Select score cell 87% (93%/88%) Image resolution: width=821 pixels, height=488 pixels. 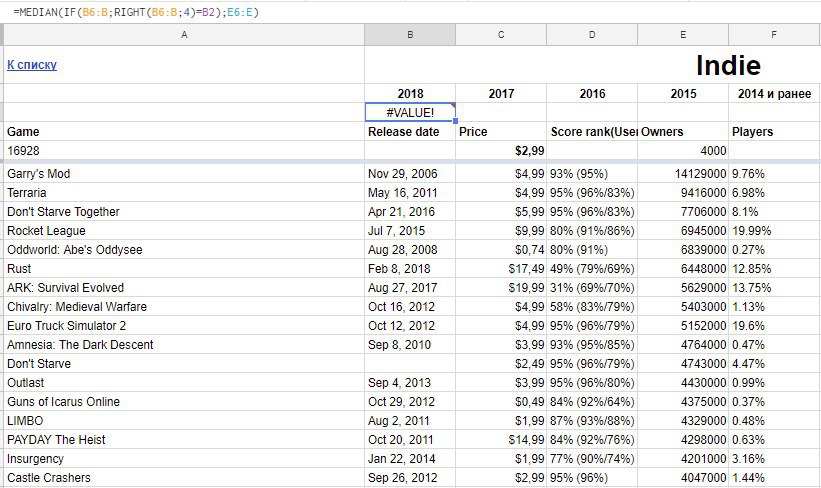click(x=592, y=420)
